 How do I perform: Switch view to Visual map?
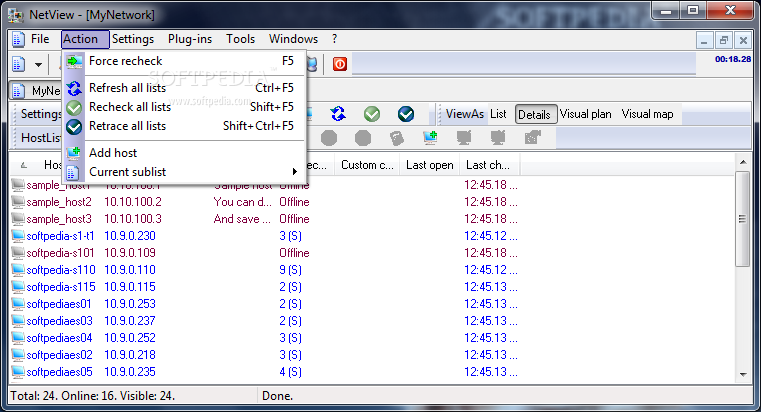[647, 114]
